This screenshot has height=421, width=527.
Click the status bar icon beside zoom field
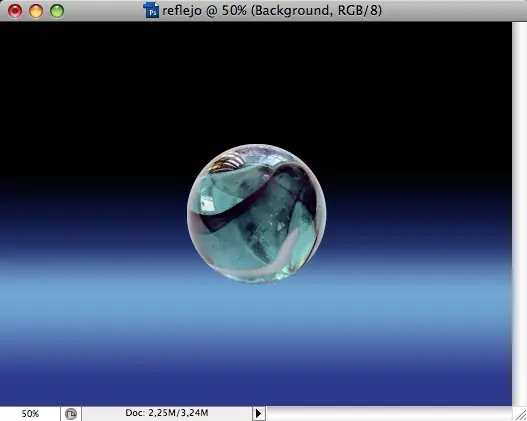tap(71, 414)
